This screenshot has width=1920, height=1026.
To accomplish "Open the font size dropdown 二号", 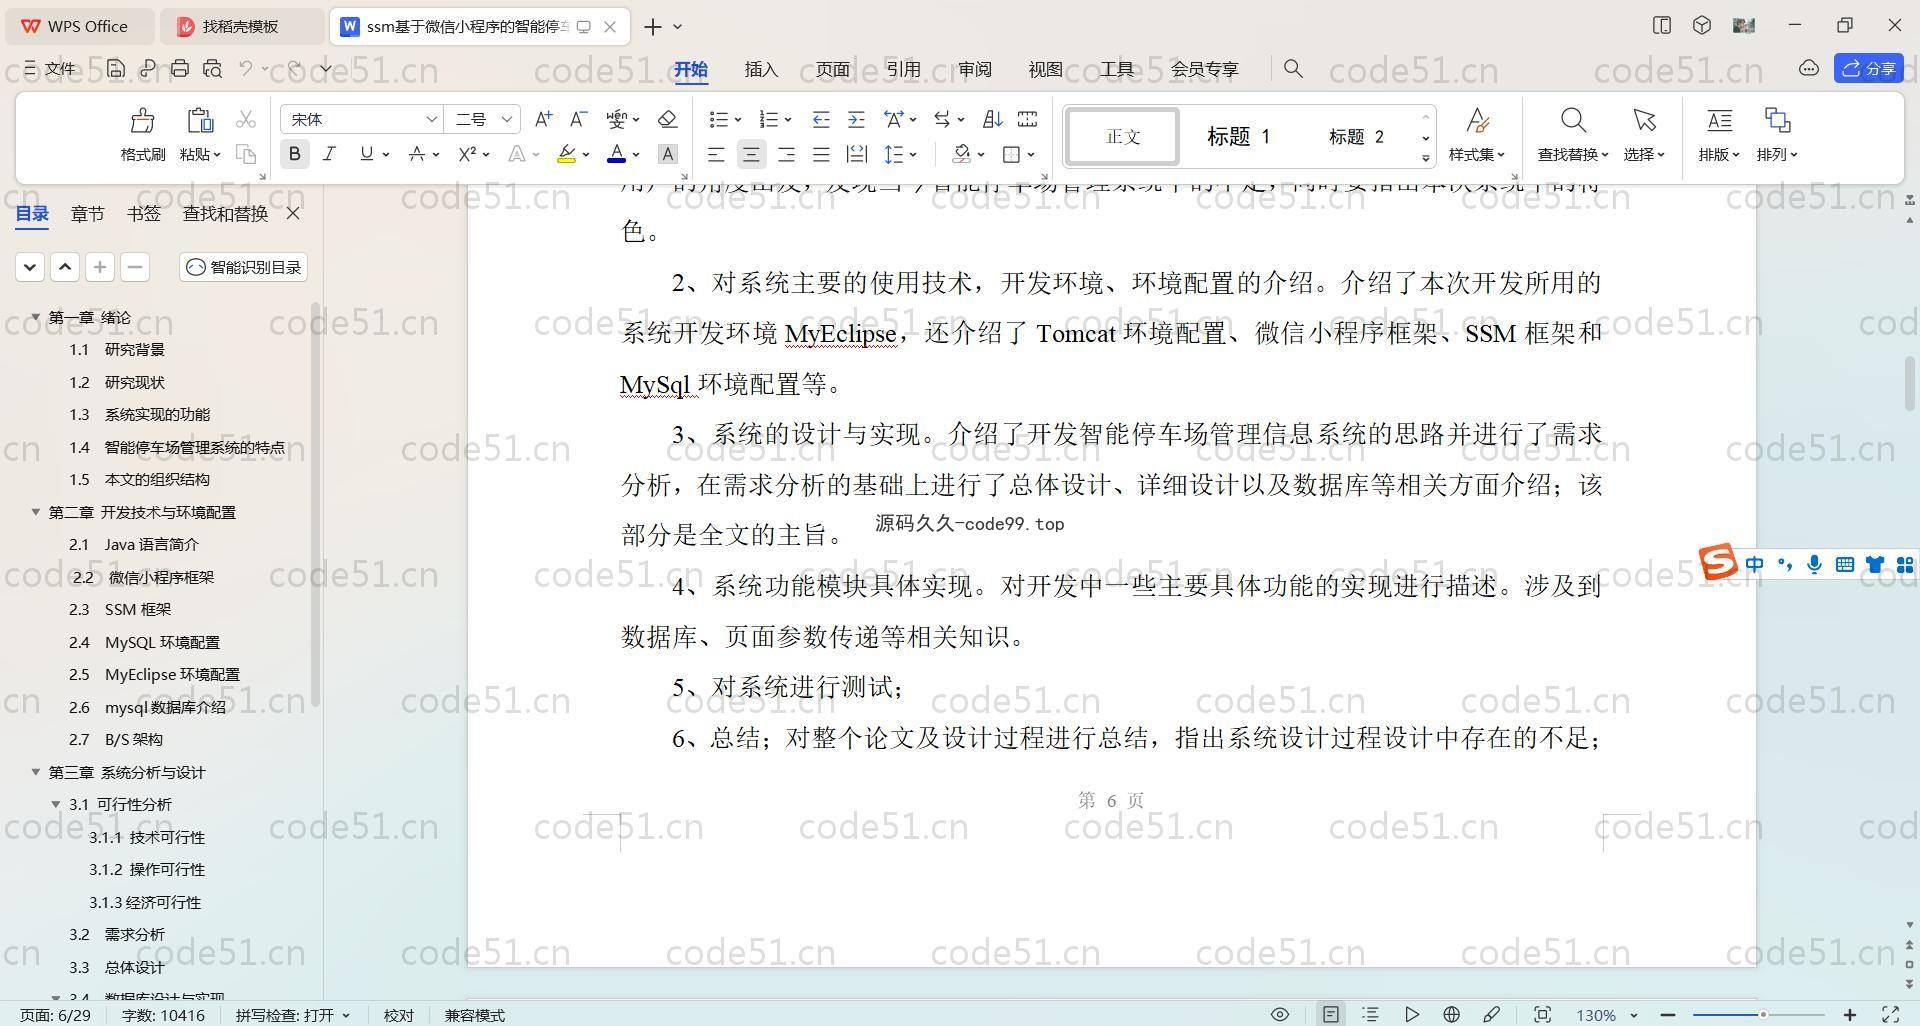I will 507,119.
